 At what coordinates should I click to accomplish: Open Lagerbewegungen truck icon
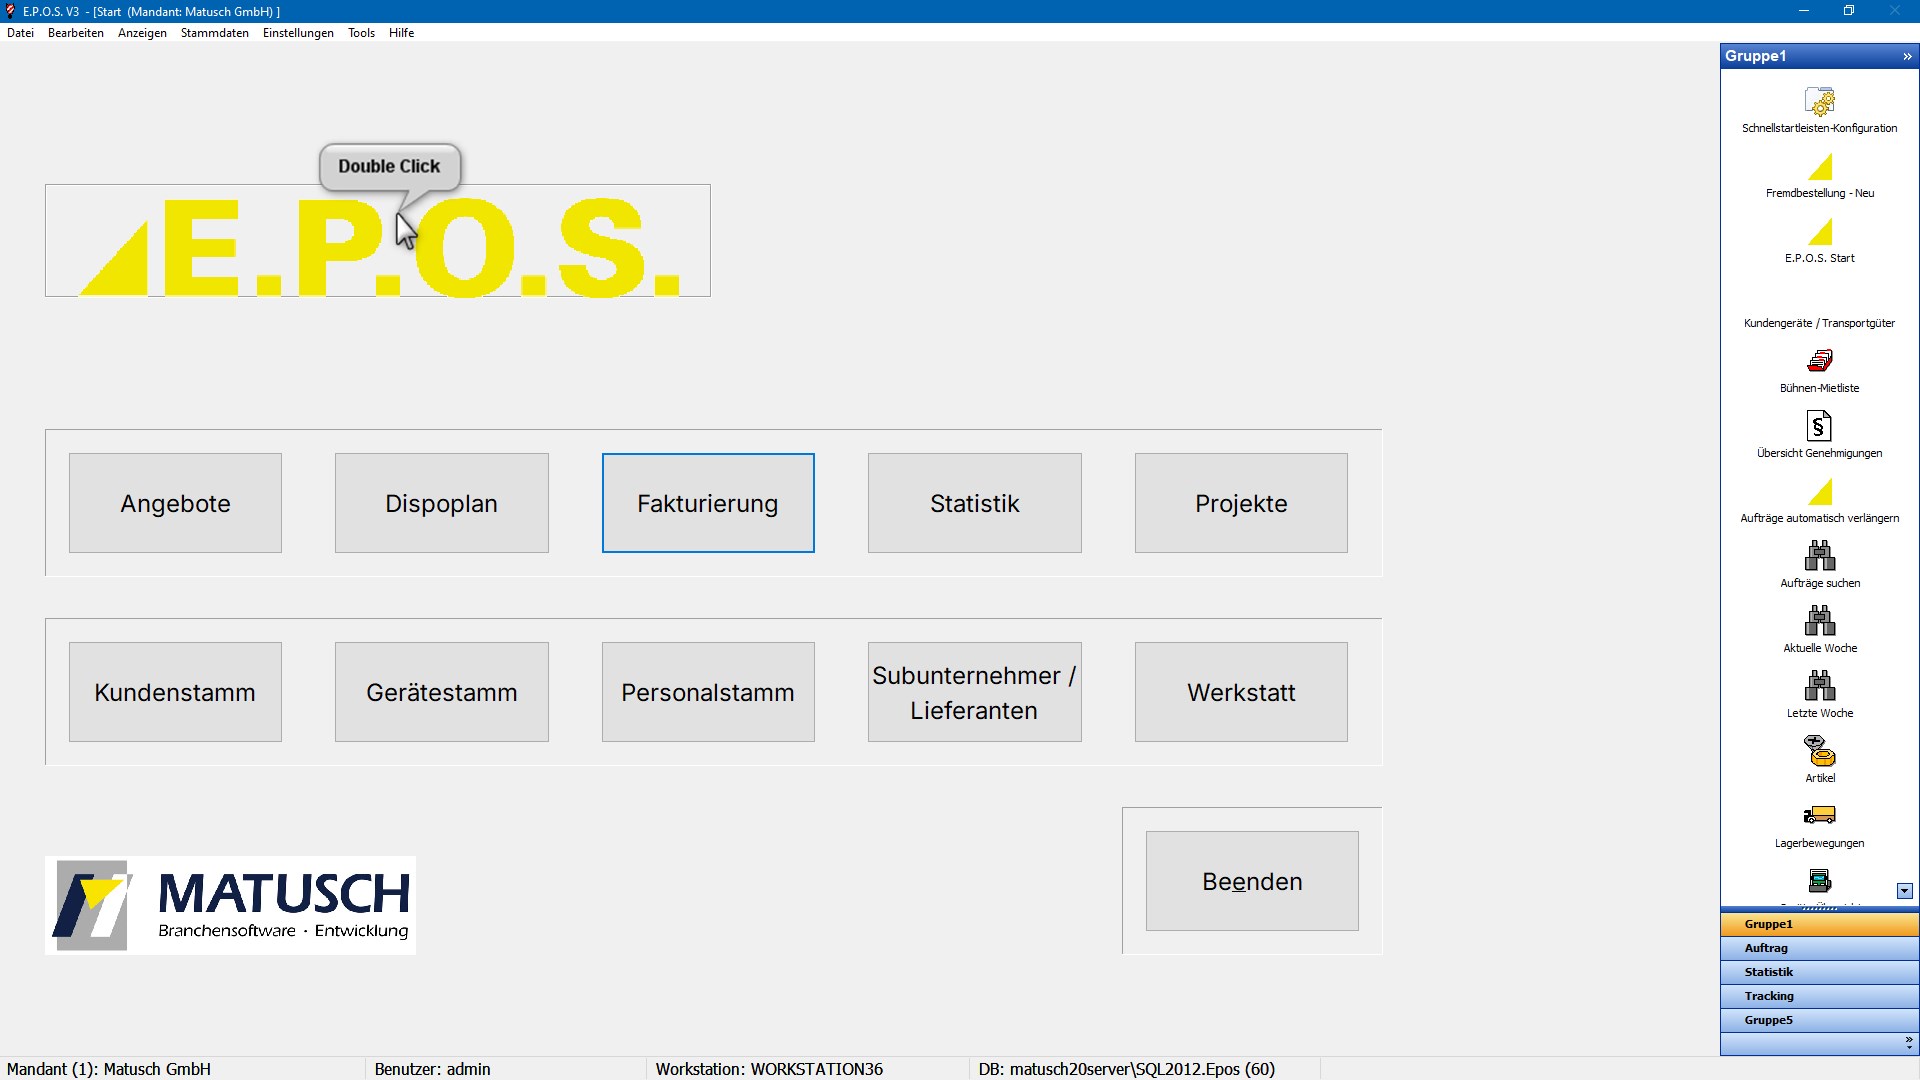pos(1819,816)
